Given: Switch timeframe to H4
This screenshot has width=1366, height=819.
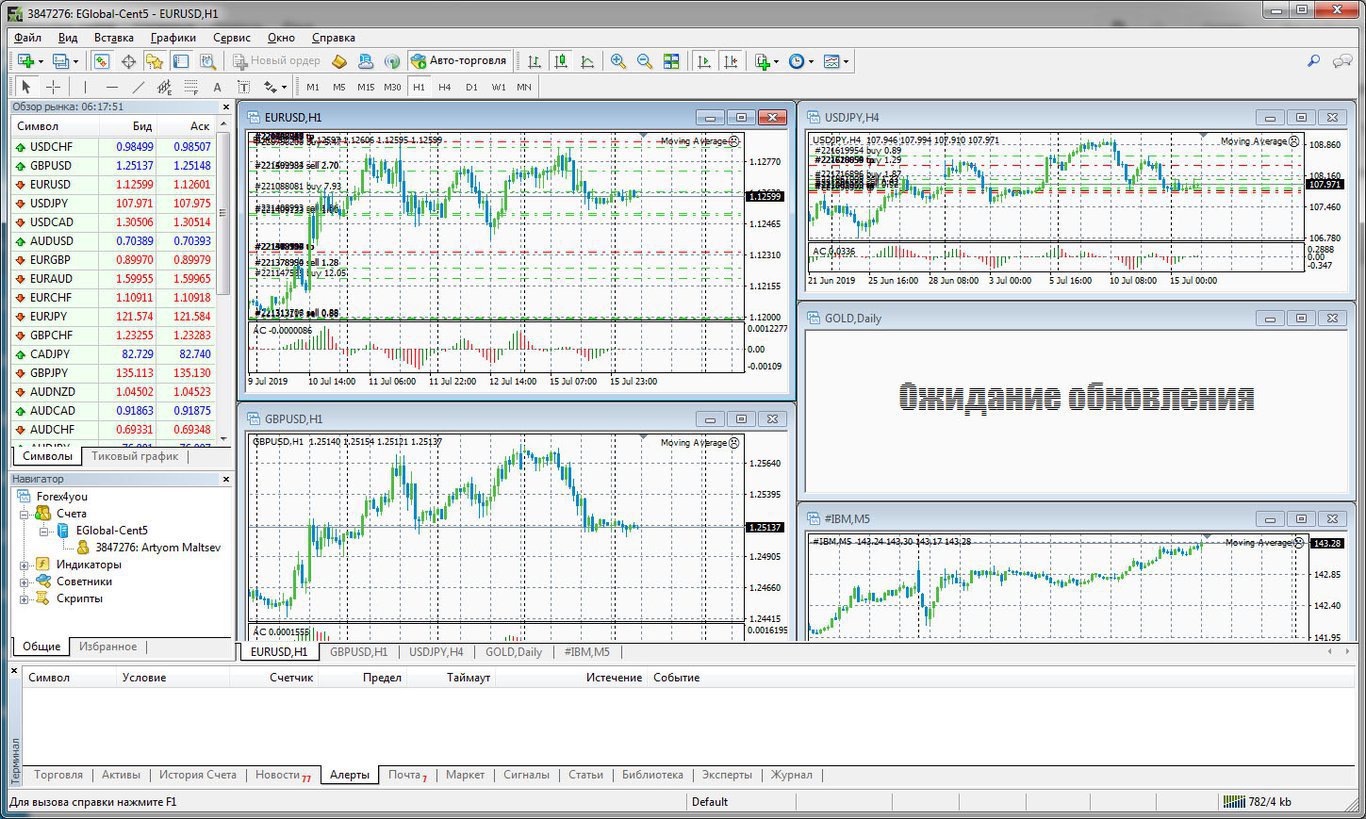Looking at the screenshot, I should click(444, 87).
